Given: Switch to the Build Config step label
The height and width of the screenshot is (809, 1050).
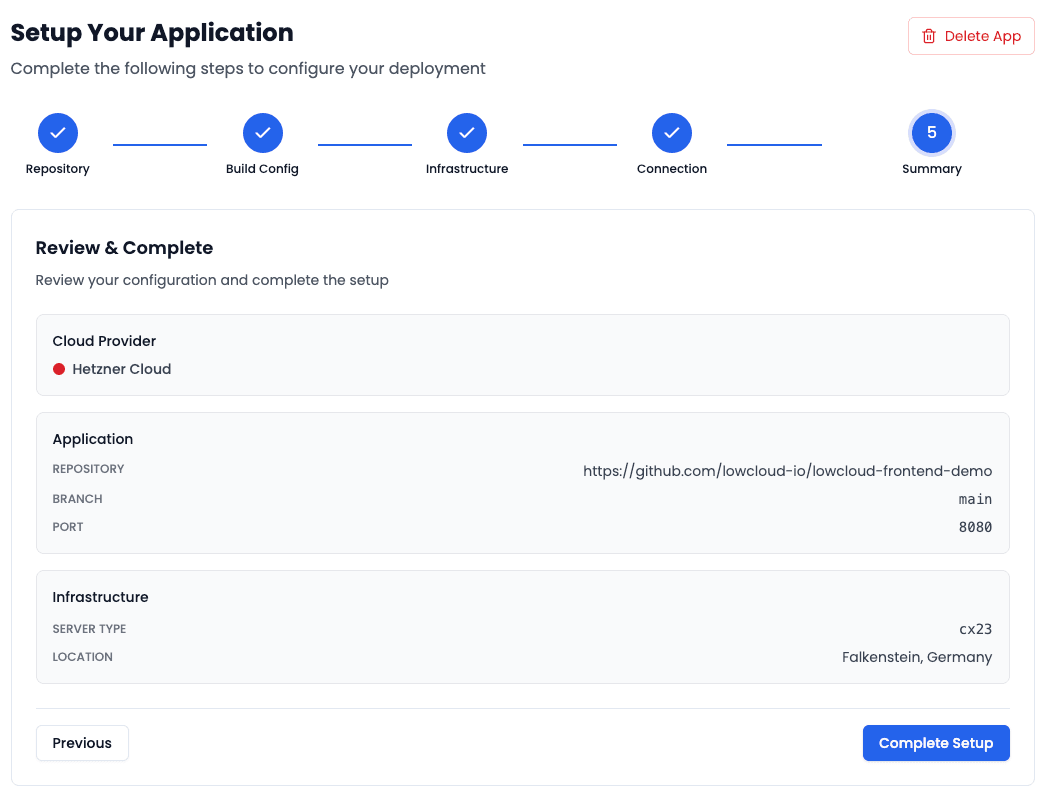Looking at the screenshot, I should point(262,168).
